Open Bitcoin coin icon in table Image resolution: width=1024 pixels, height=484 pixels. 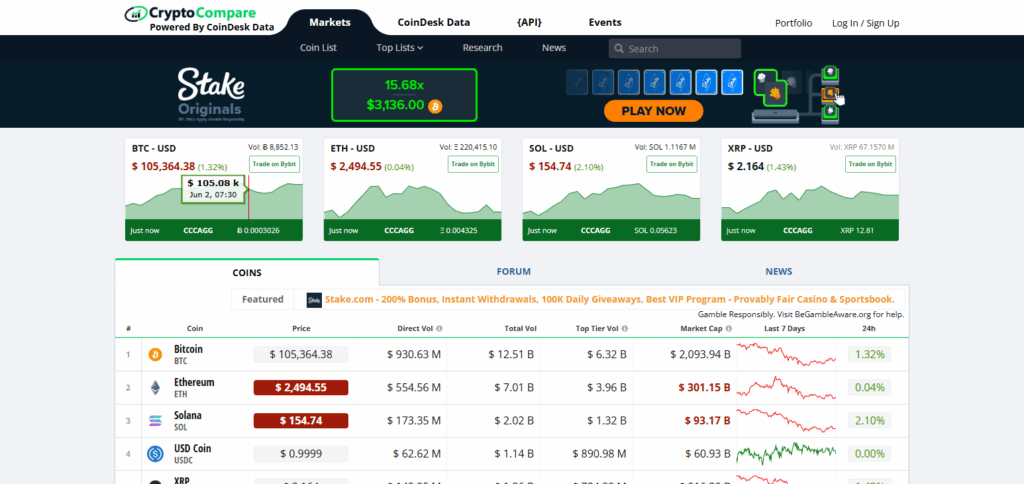click(x=155, y=355)
